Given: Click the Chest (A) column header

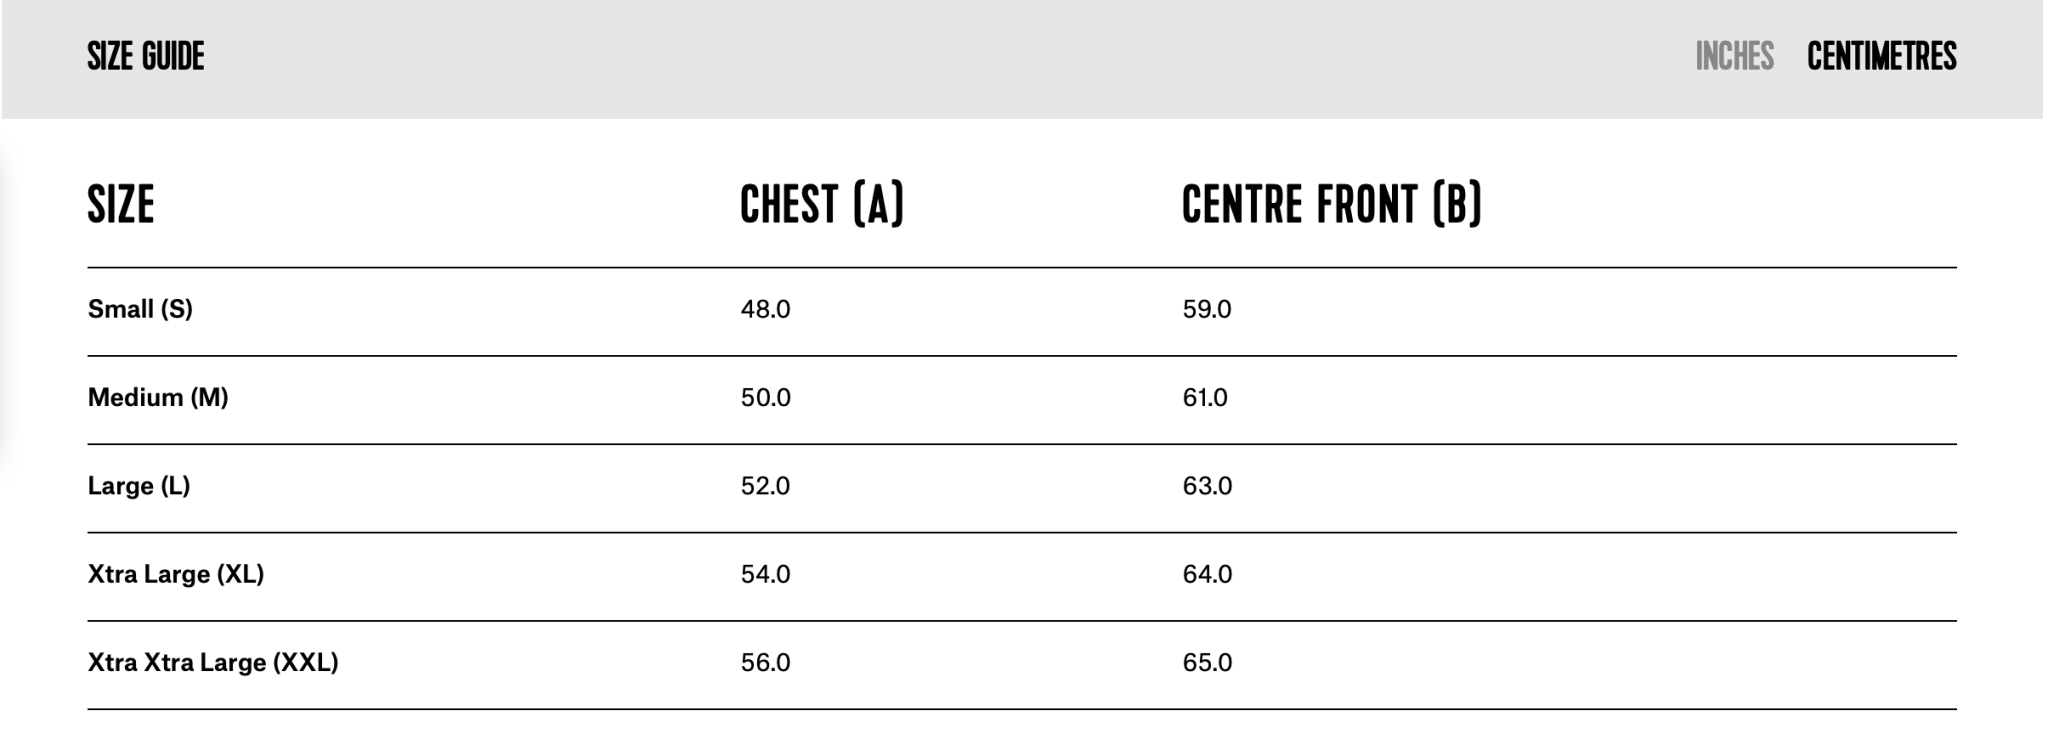Looking at the screenshot, I should point(821,205).
